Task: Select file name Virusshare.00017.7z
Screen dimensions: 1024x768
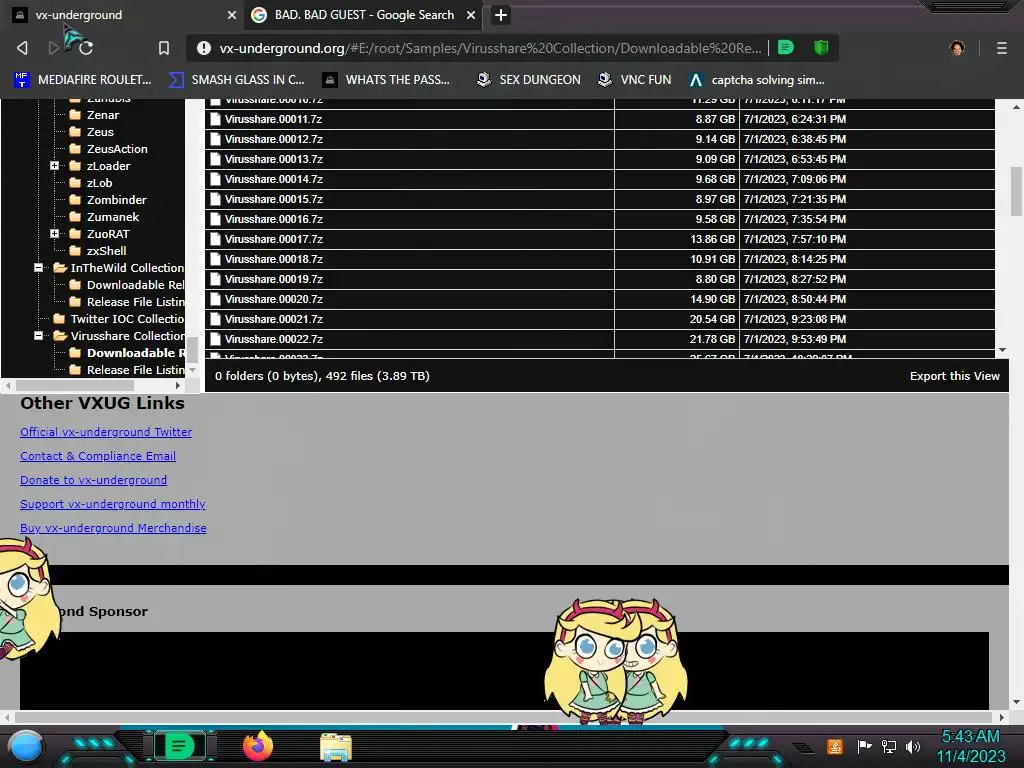Action: click(274, 239)
